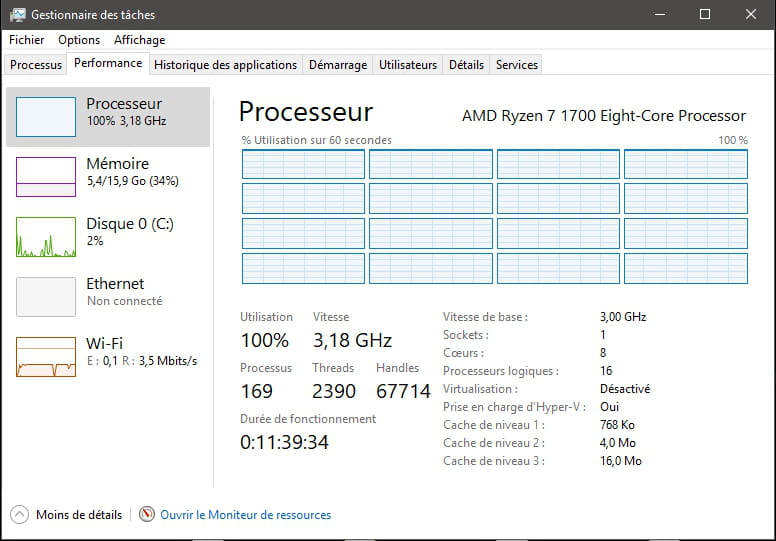Open the Utilisateurs tab
This screenshot has height=541, width=776.
pos(408,65)
